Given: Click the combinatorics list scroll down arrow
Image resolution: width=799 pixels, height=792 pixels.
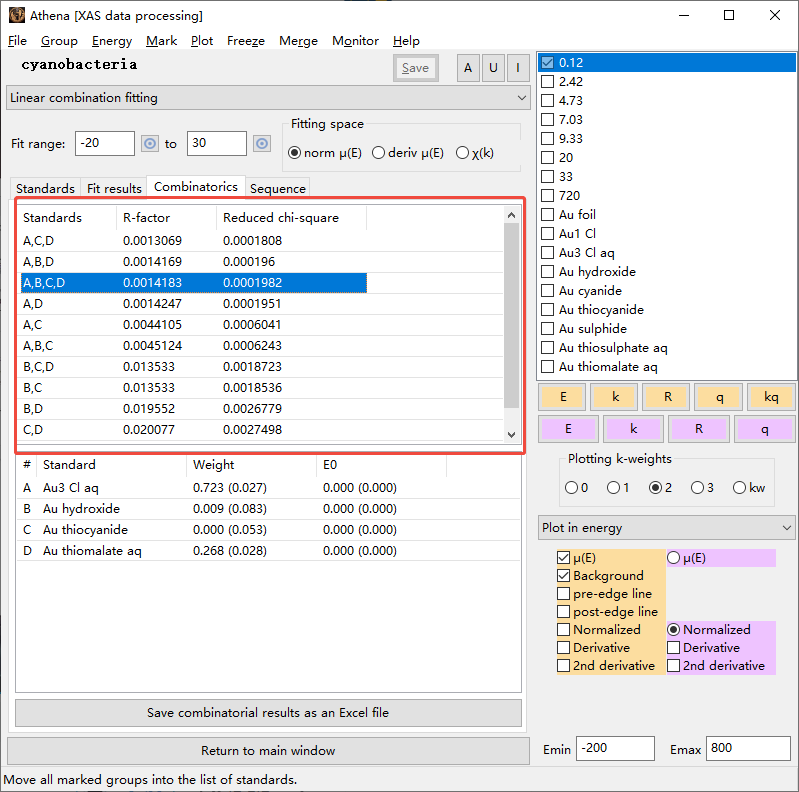Looking at the screenshot, I should click(x=512, y=435).
